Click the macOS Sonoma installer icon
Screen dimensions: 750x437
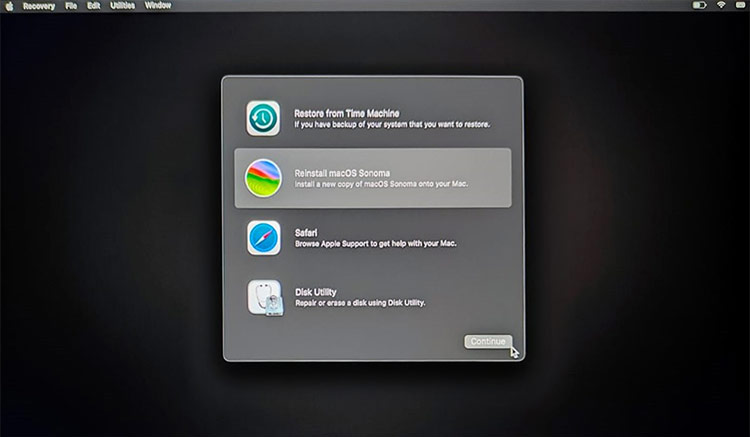[264, 178]
